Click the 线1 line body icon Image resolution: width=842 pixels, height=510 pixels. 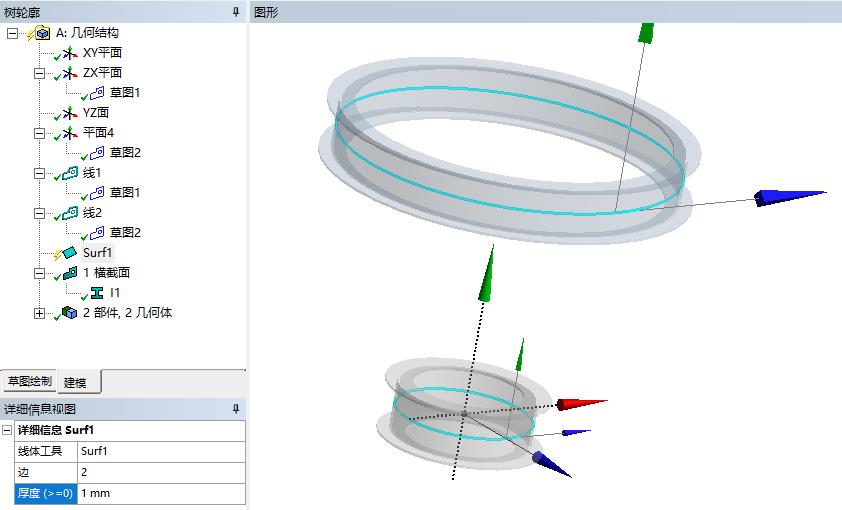pyautogui.click(x=69, y=173)
